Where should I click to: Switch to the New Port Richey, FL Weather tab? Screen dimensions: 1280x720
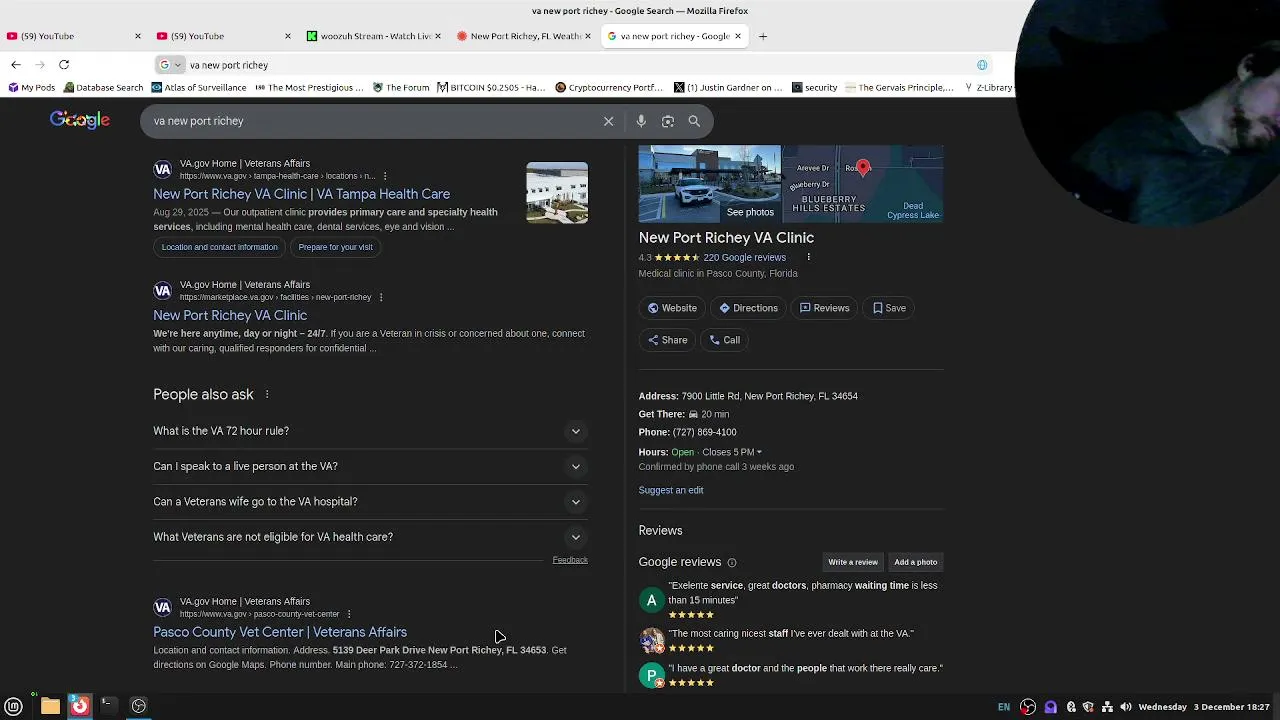(x=525, y=36)
